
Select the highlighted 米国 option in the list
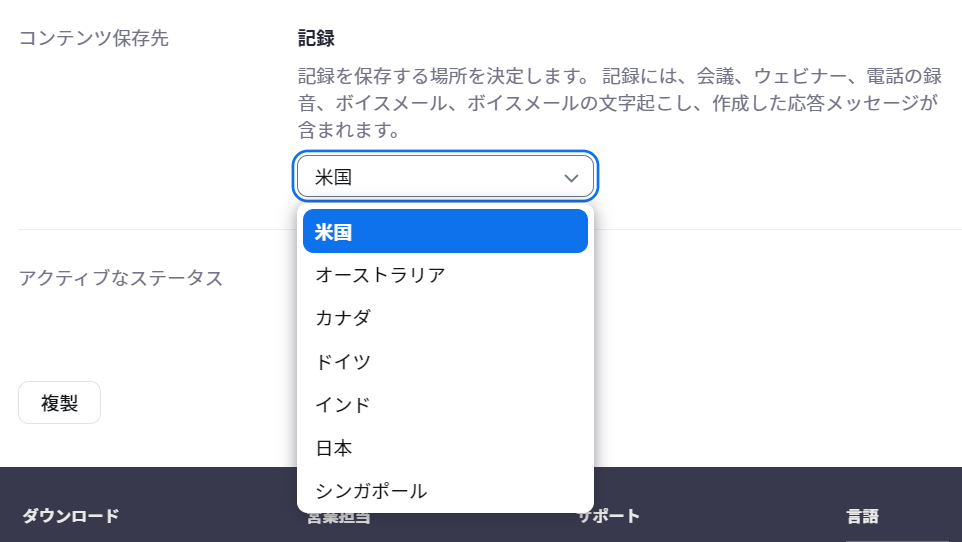pyautogui.click(x=445, y=231)
